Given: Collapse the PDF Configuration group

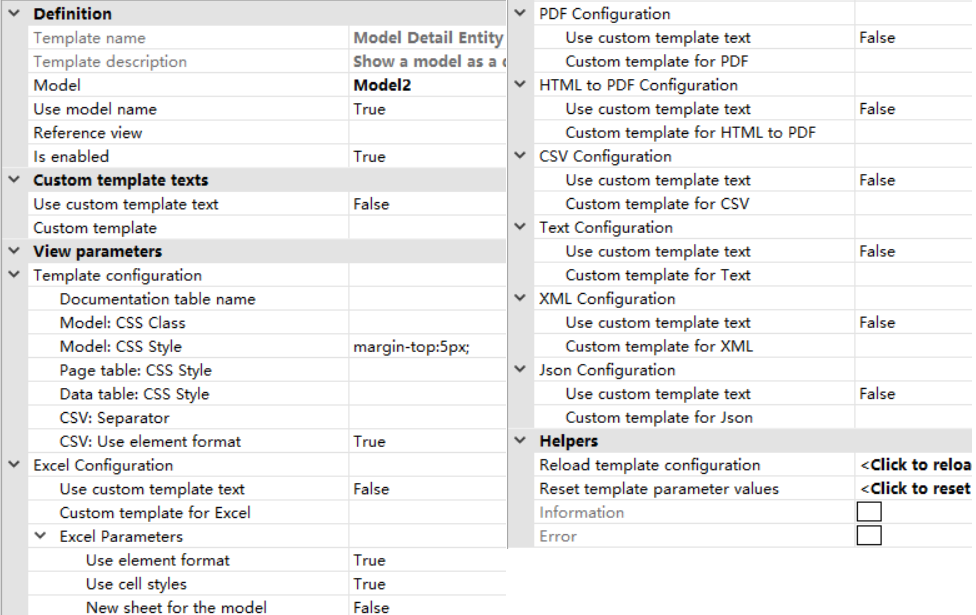Looking at the screenshot, I should click(x=520, y=13).
